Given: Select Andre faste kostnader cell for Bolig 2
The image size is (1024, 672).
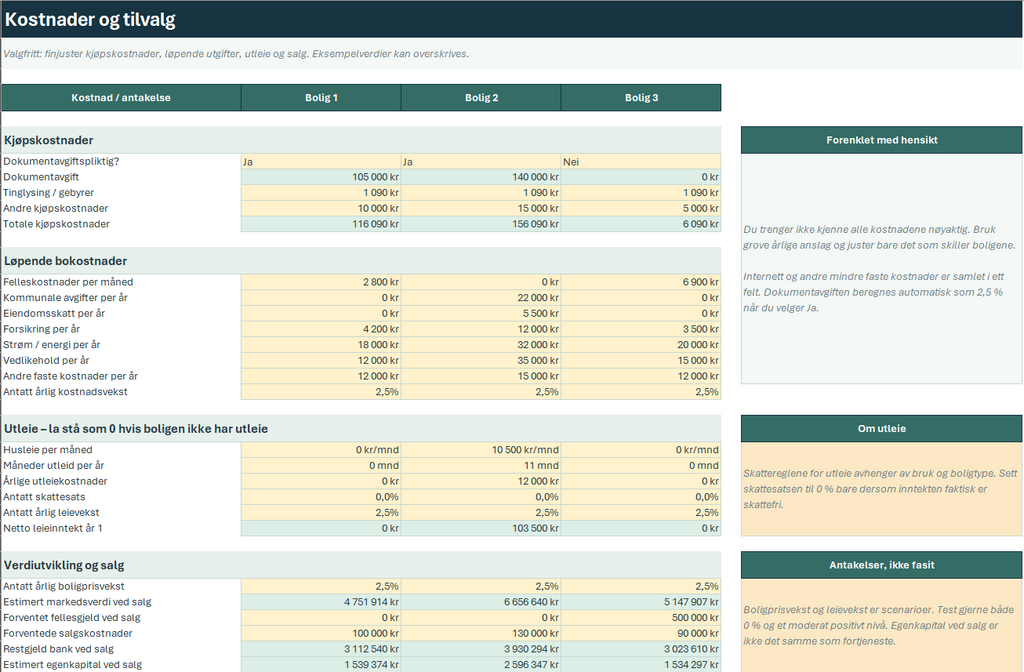Looking at the screenshot, I should [481, 376].
